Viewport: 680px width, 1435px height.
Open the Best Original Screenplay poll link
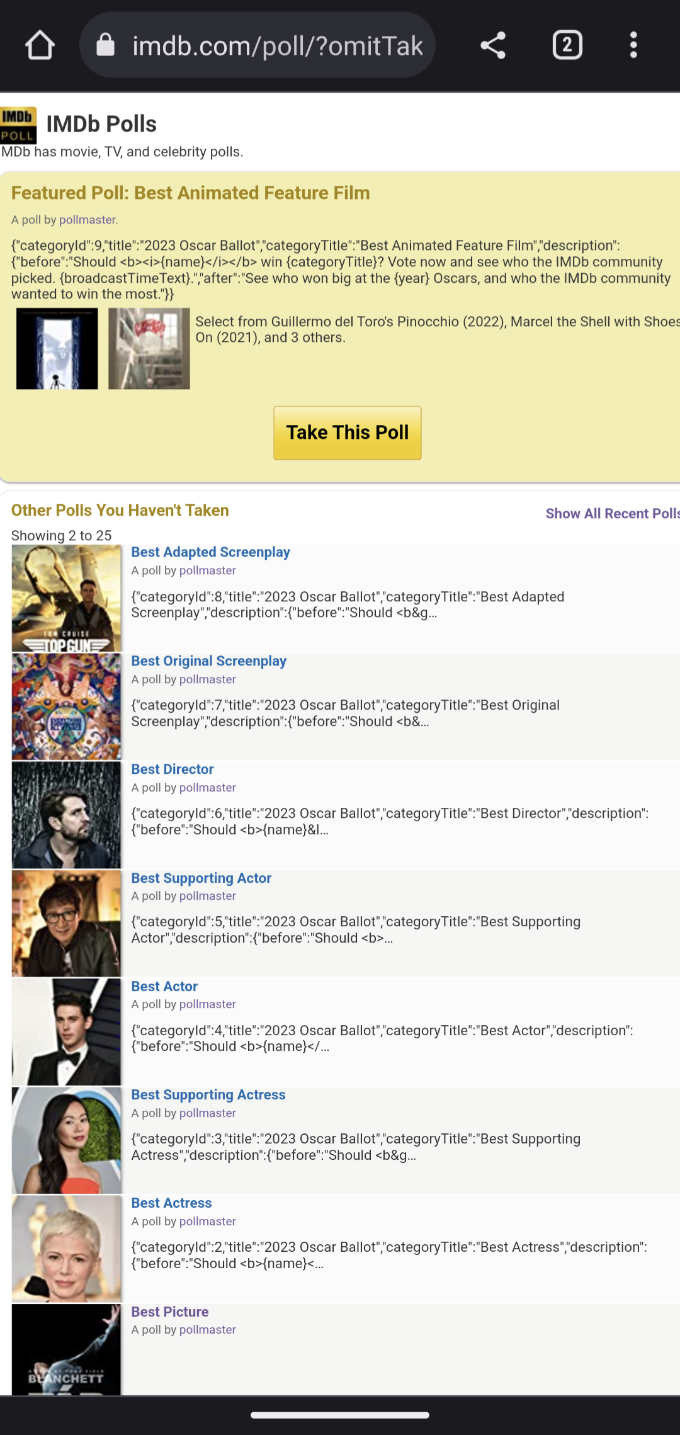click(208, 661)
